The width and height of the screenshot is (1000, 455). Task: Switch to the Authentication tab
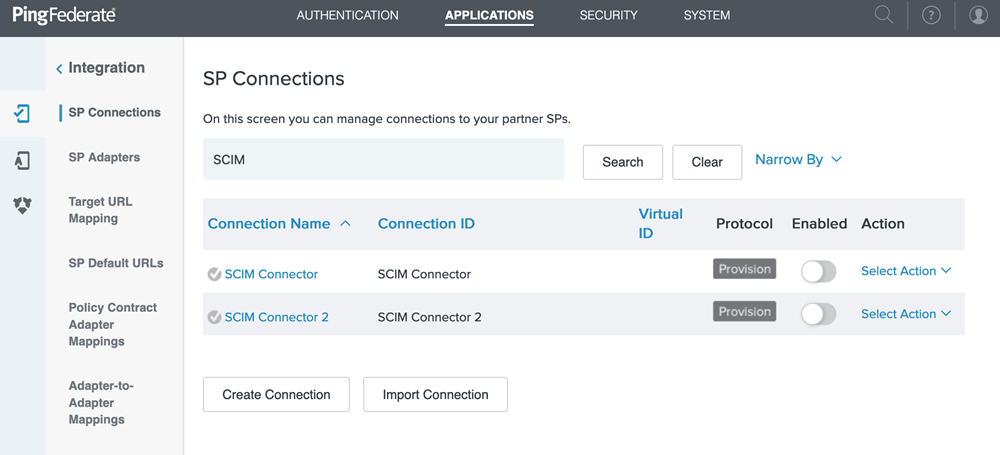coord(347,16)
